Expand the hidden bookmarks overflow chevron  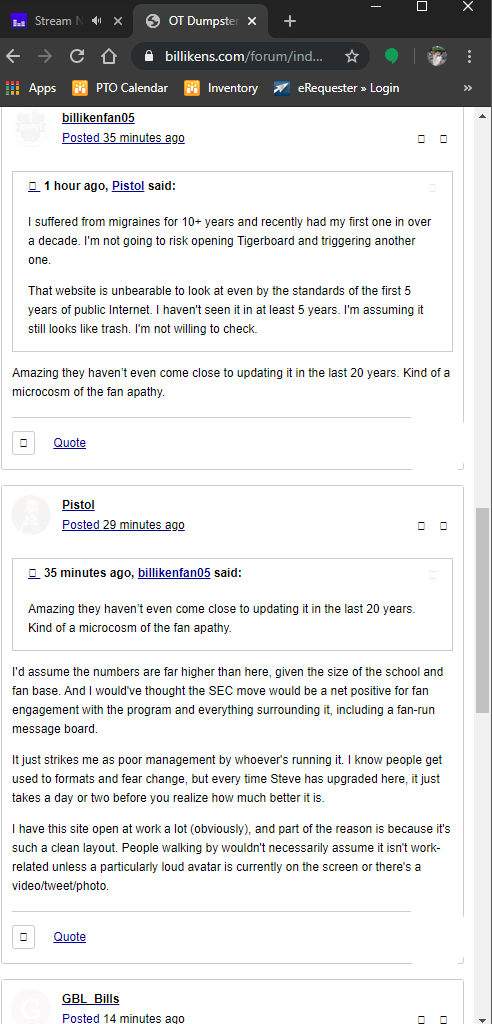coord(468,88)
